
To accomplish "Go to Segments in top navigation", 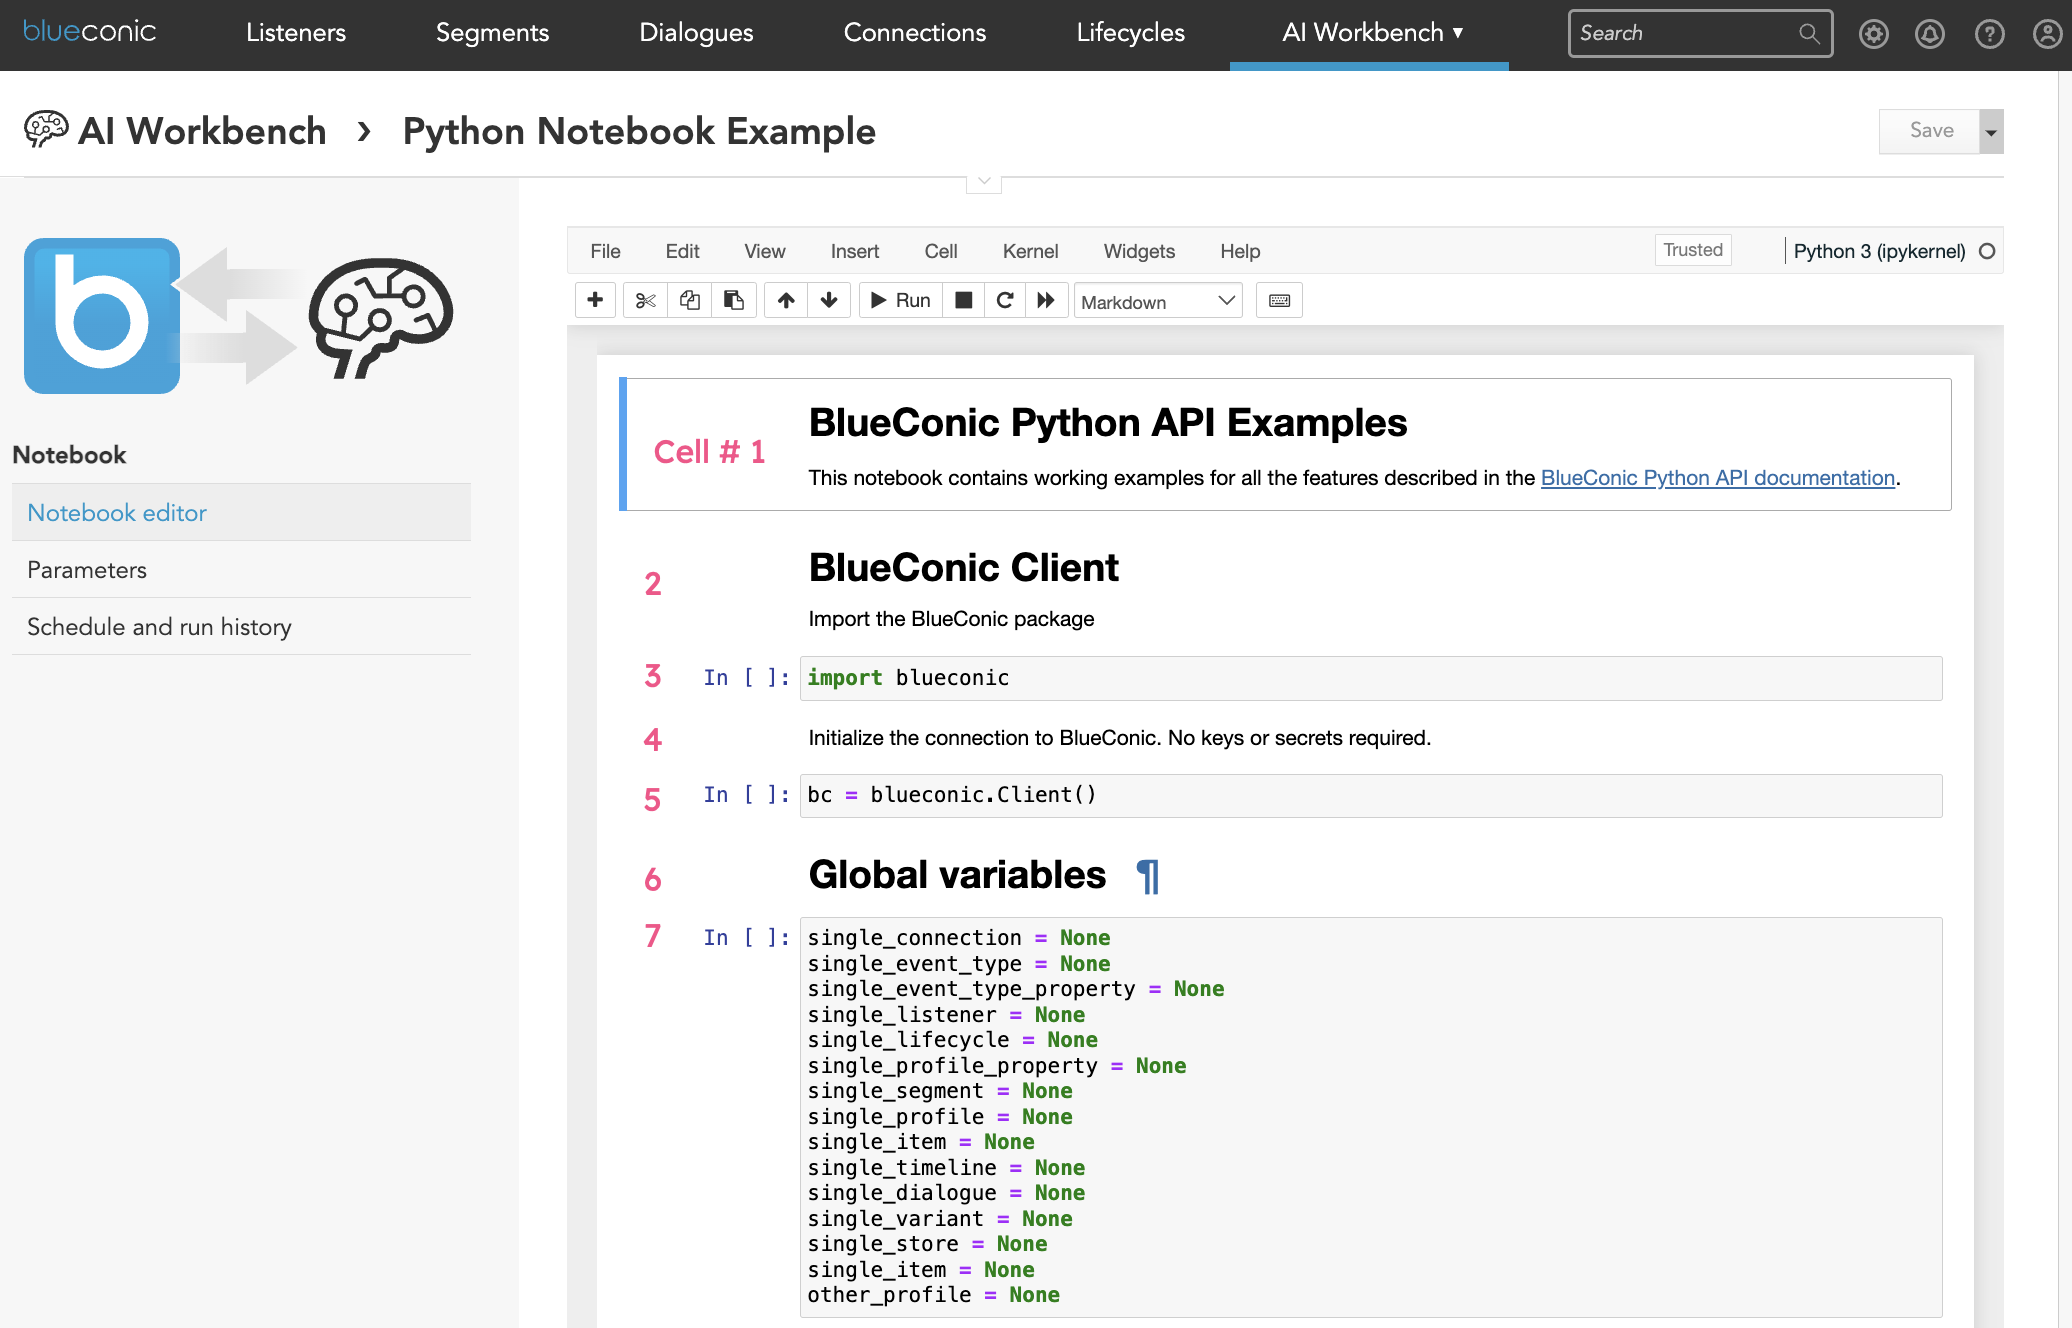I will [x=492, y=33].
